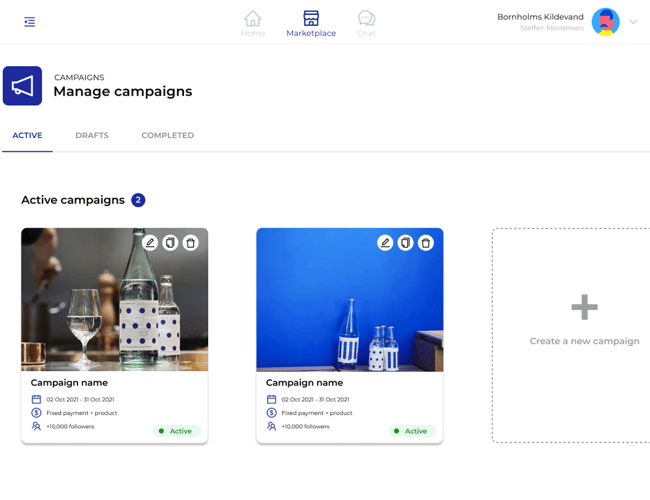This screenshot has width=650, height=500.
Task: Open the Marketplace section
Action: pyautogui.click(x=311, y=24)
